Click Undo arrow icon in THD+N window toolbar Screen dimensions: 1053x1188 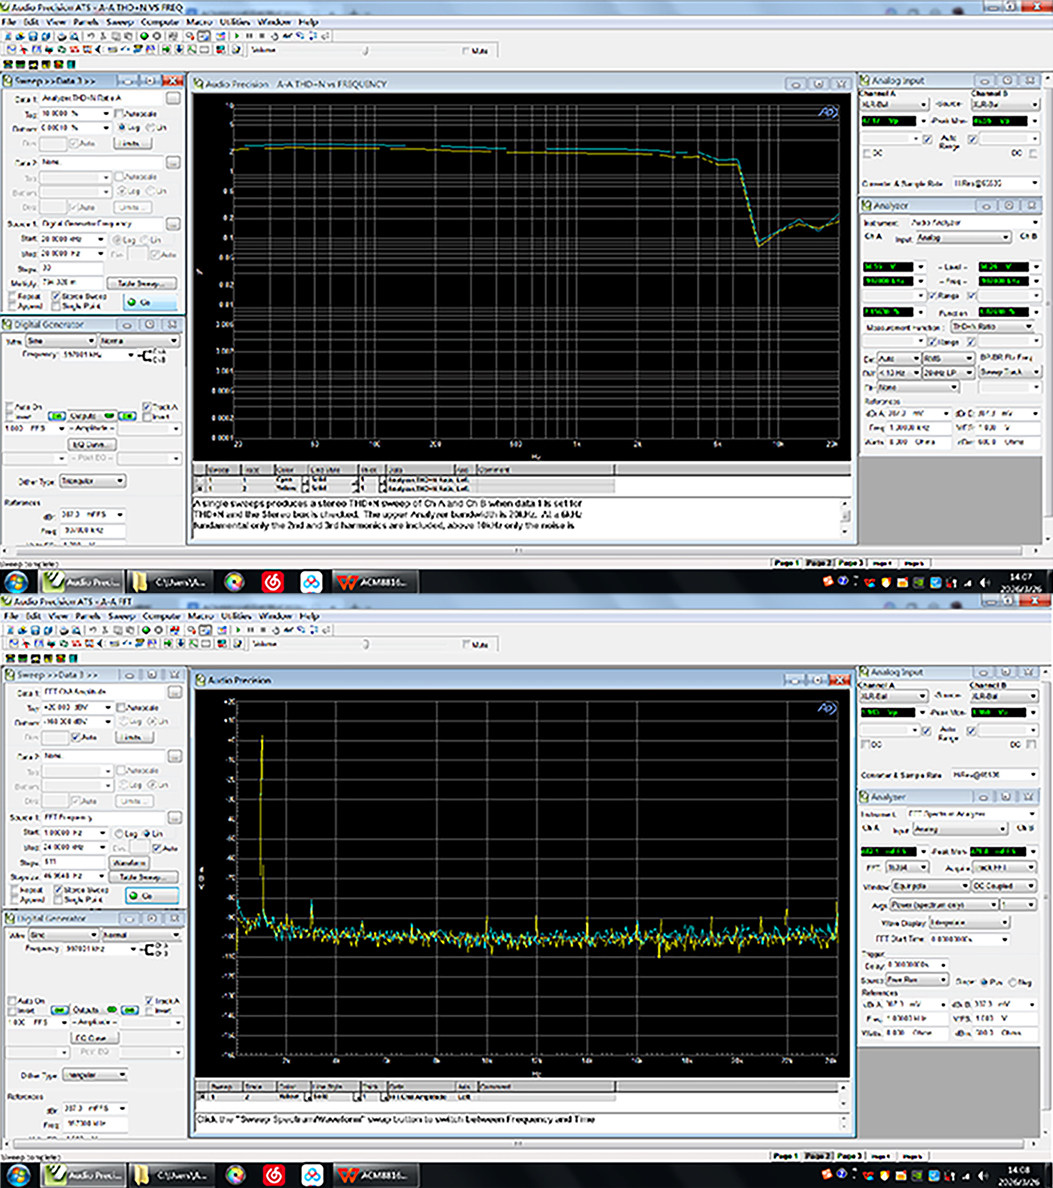coord(91,36)
